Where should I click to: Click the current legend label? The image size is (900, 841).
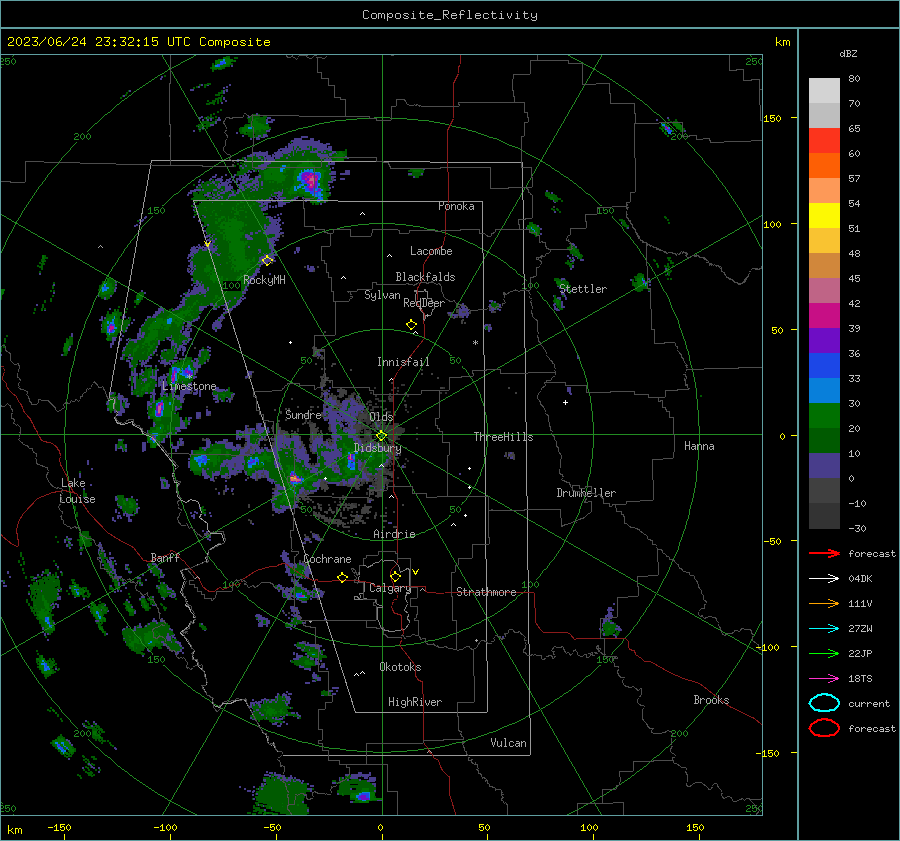(x=869, y=703)
